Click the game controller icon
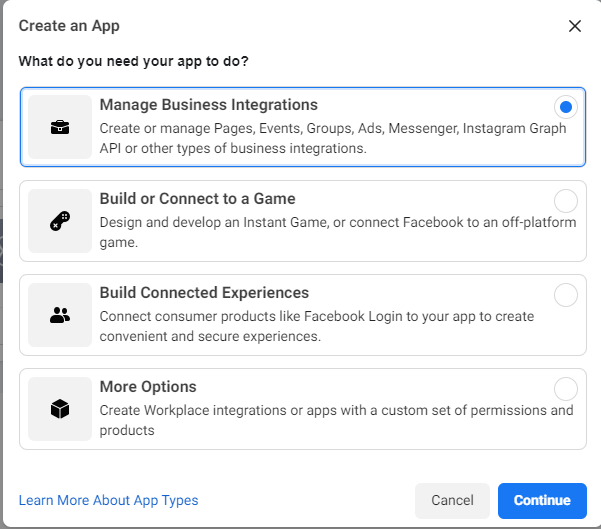601x529 pixels. (60, 221)
